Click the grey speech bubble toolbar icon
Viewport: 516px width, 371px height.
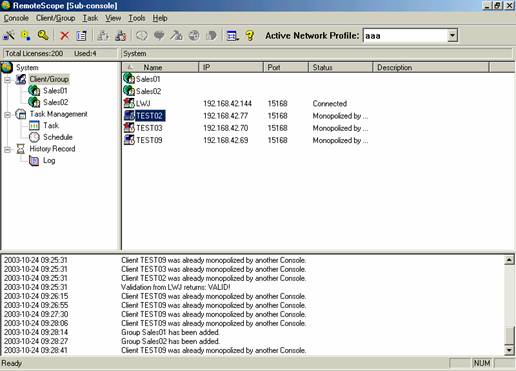[142, 35]
